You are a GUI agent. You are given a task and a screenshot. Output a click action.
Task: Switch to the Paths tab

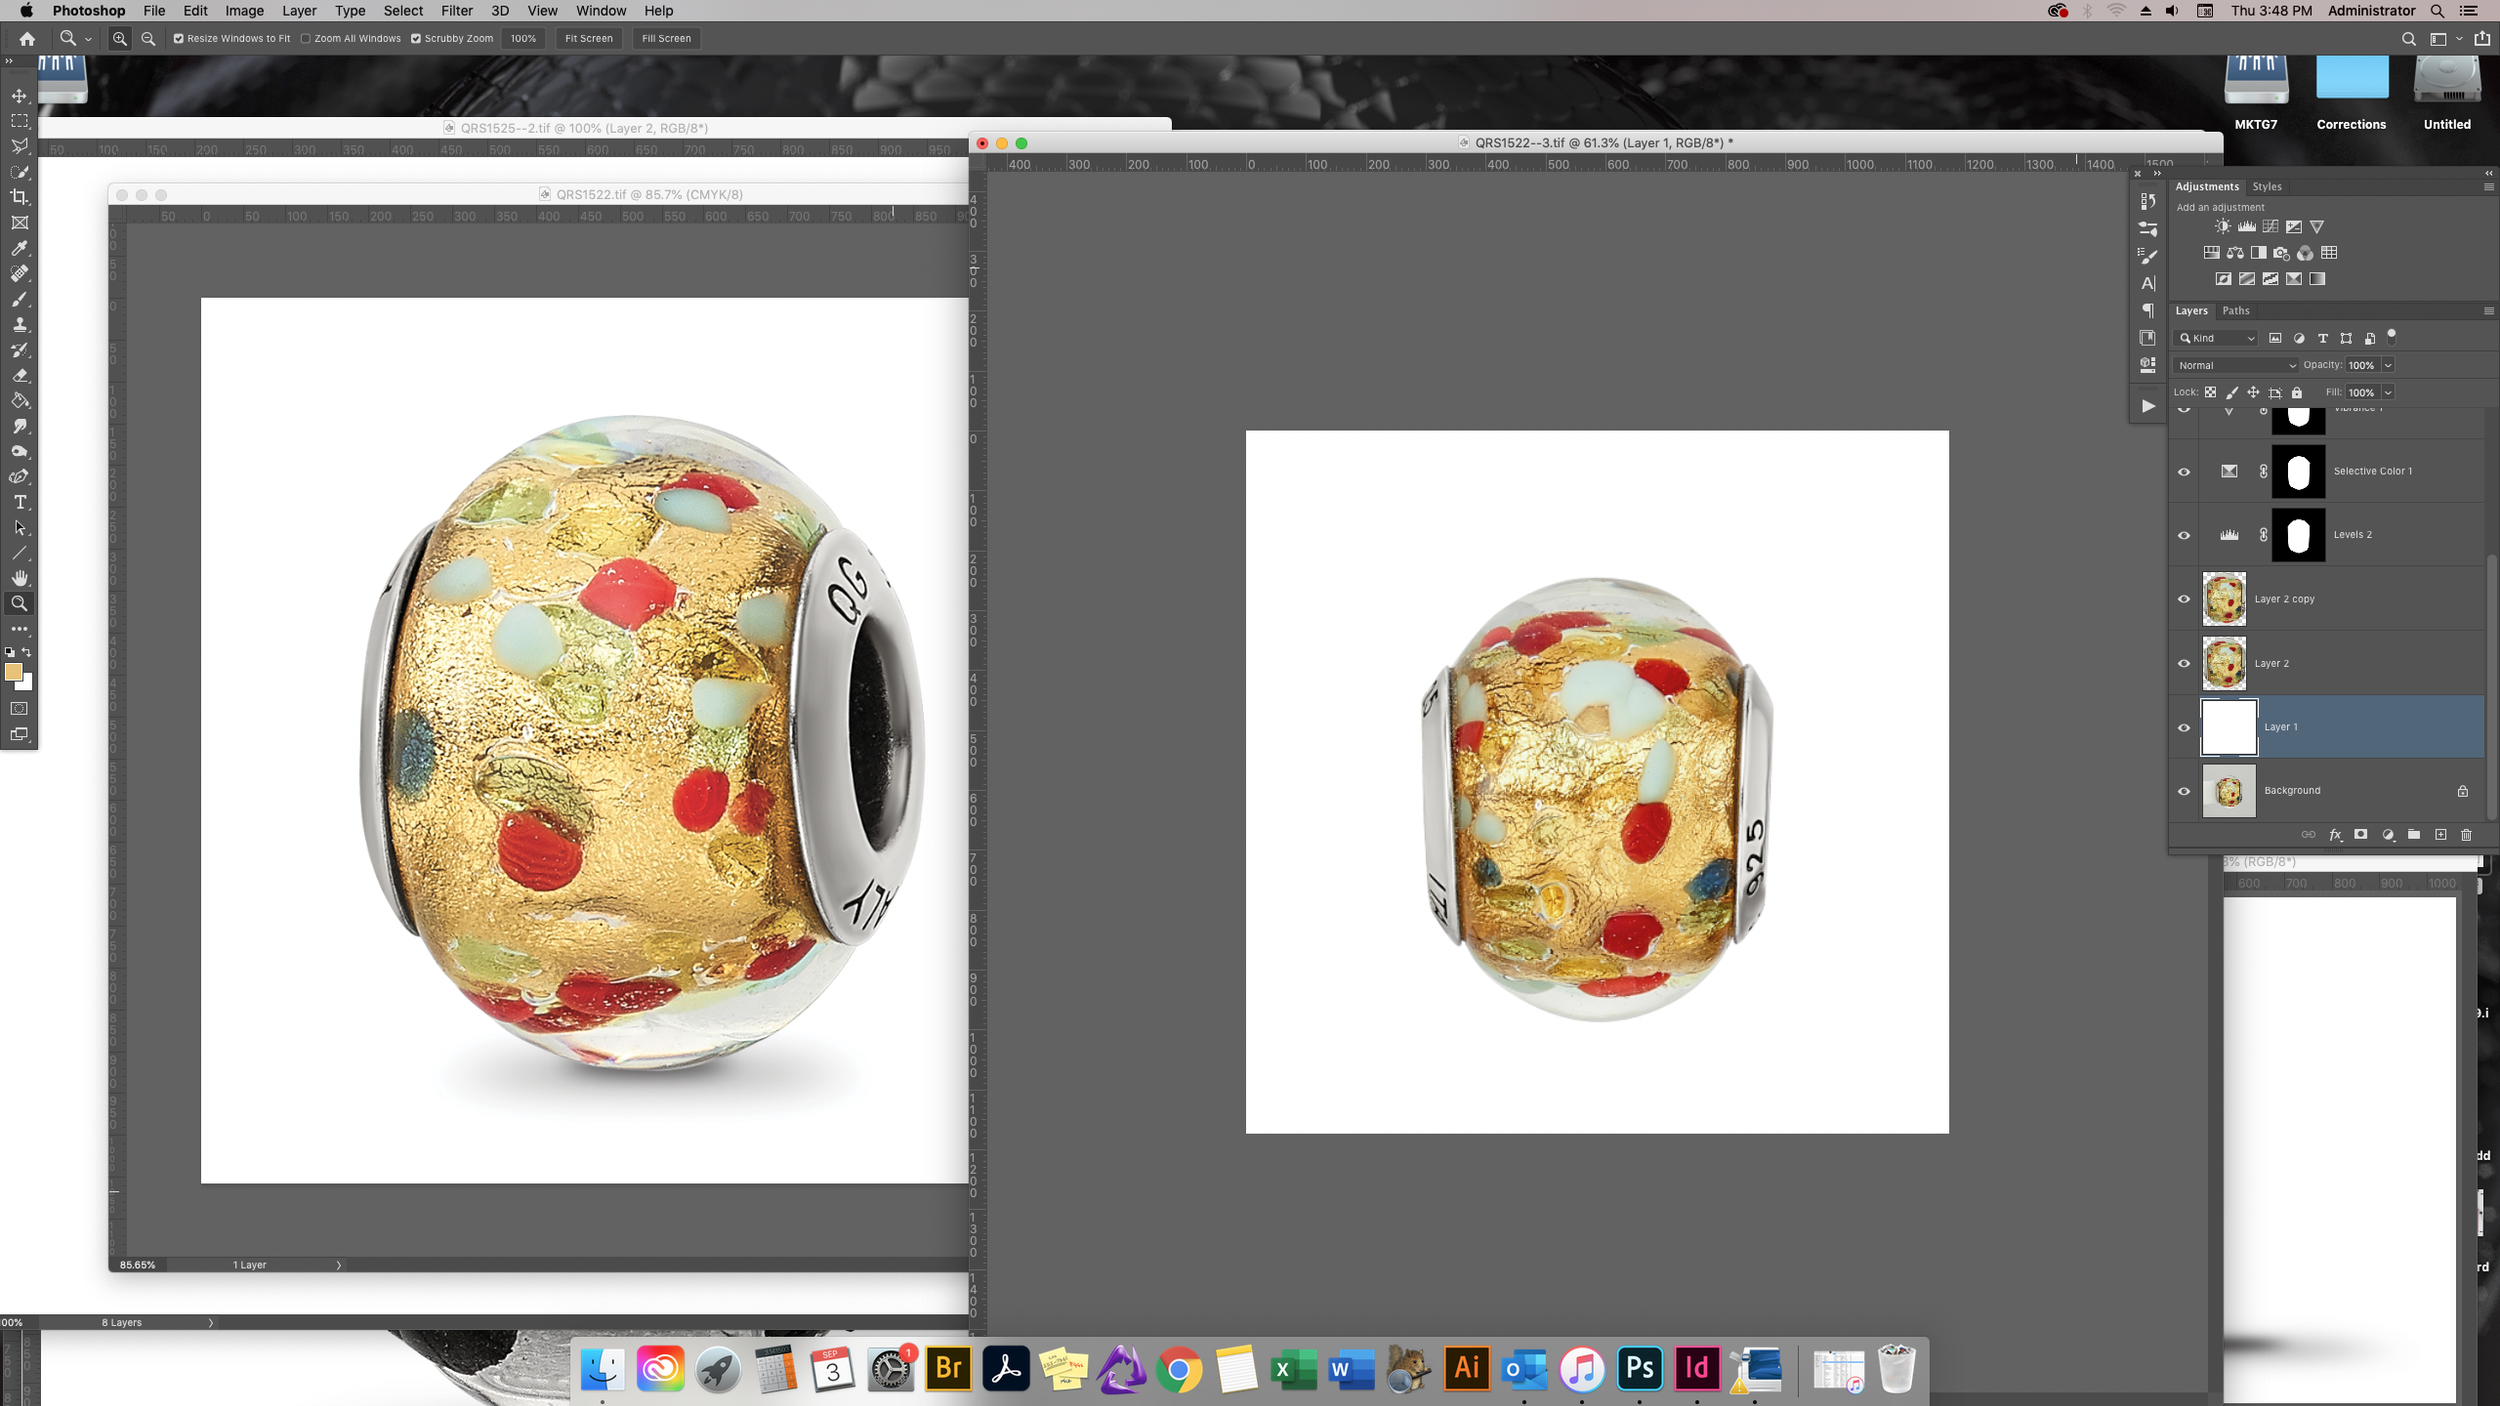[2236, 311]
